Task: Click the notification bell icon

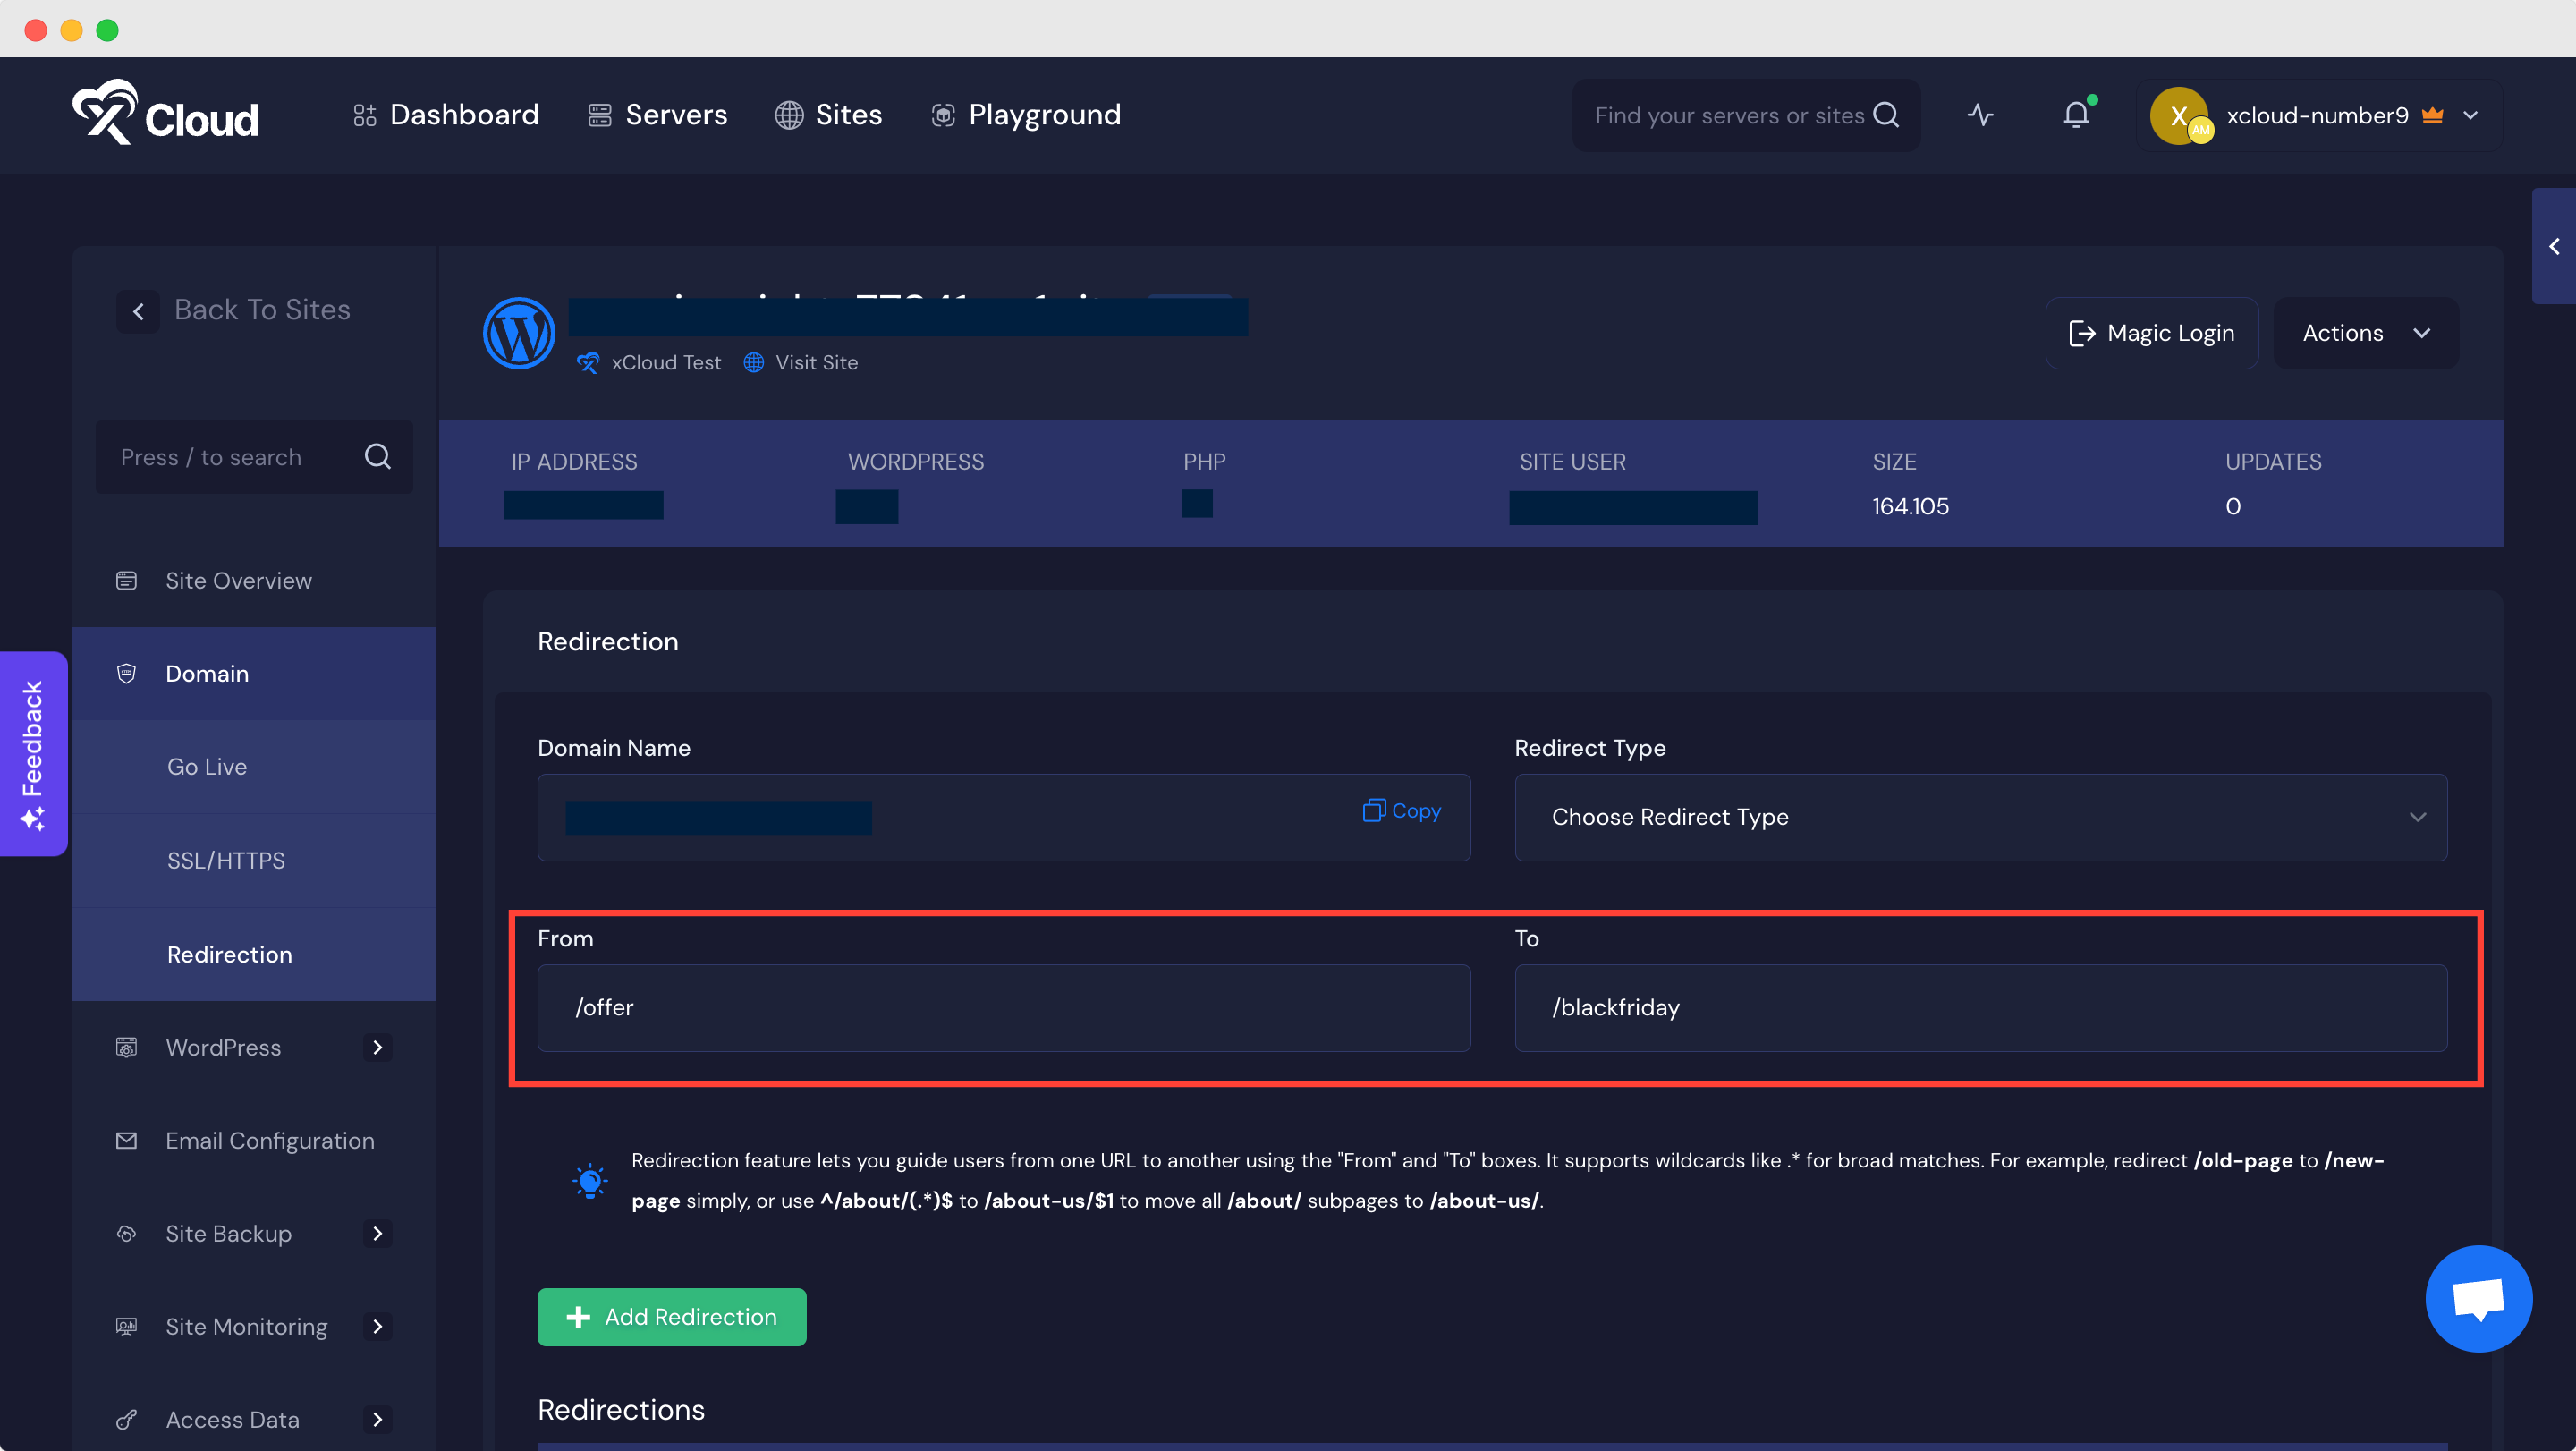Action: (x=2076, y=115)
